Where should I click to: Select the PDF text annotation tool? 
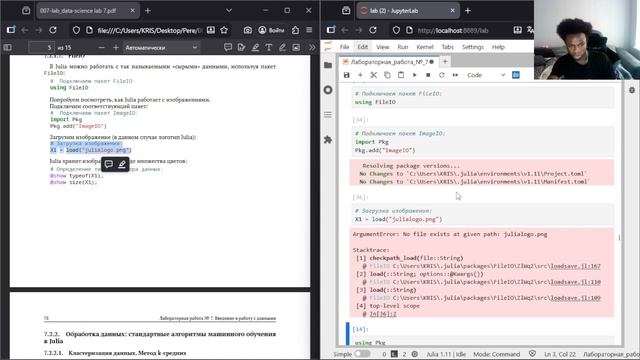pyautogui.click(x=269, y=48)
